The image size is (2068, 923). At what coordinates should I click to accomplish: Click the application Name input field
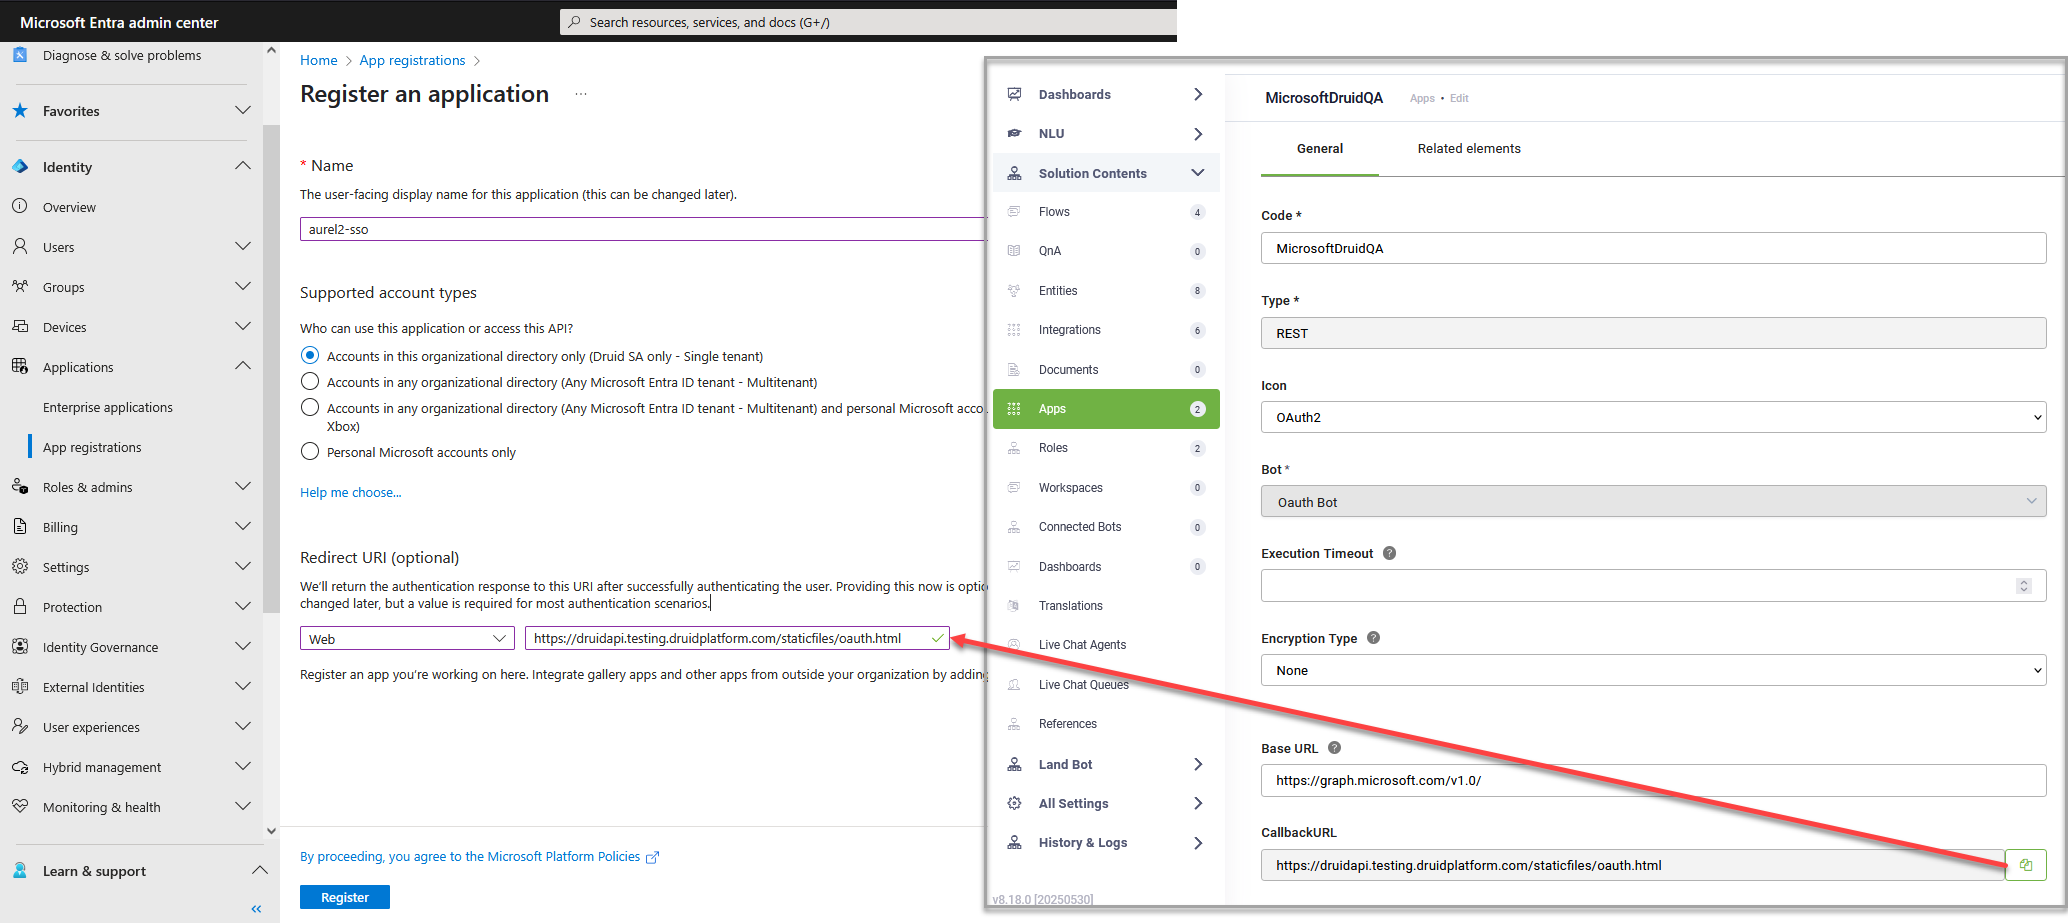tap(642, 229)
